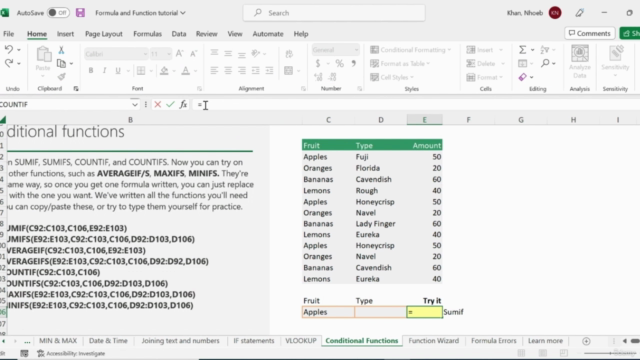This screenshot has width=640, height=360.
Task: Click Accessibility: Investigate in status bar
Action: pos(71,353)
